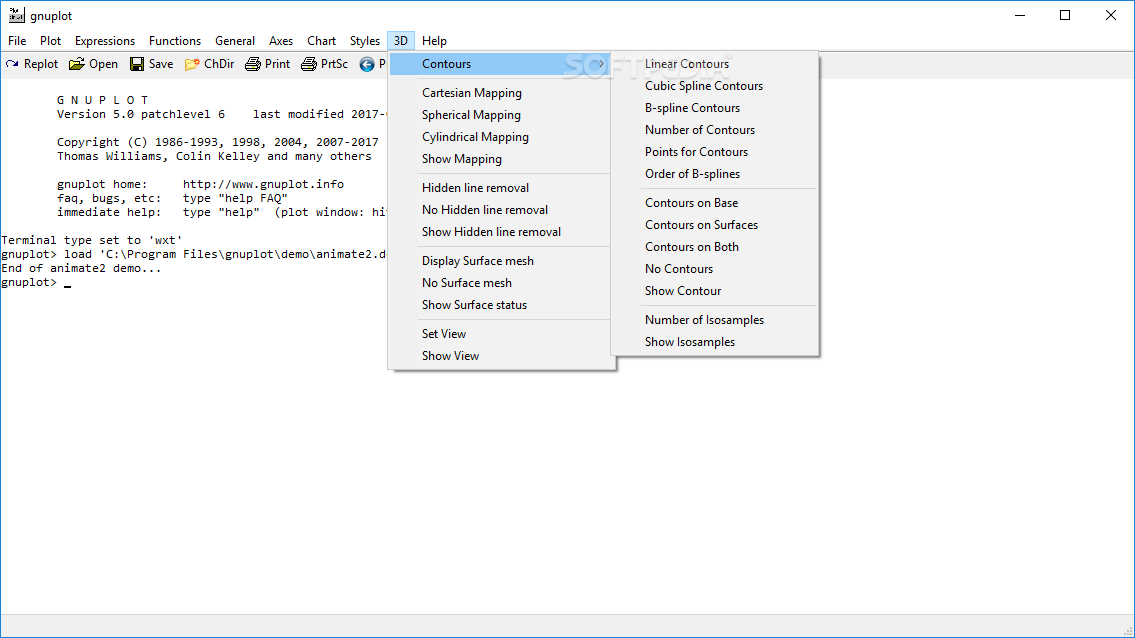Click the gnuplot> command prompt line
The height and width of the screenshot is (638, 1135).
[x=36, y=282]
